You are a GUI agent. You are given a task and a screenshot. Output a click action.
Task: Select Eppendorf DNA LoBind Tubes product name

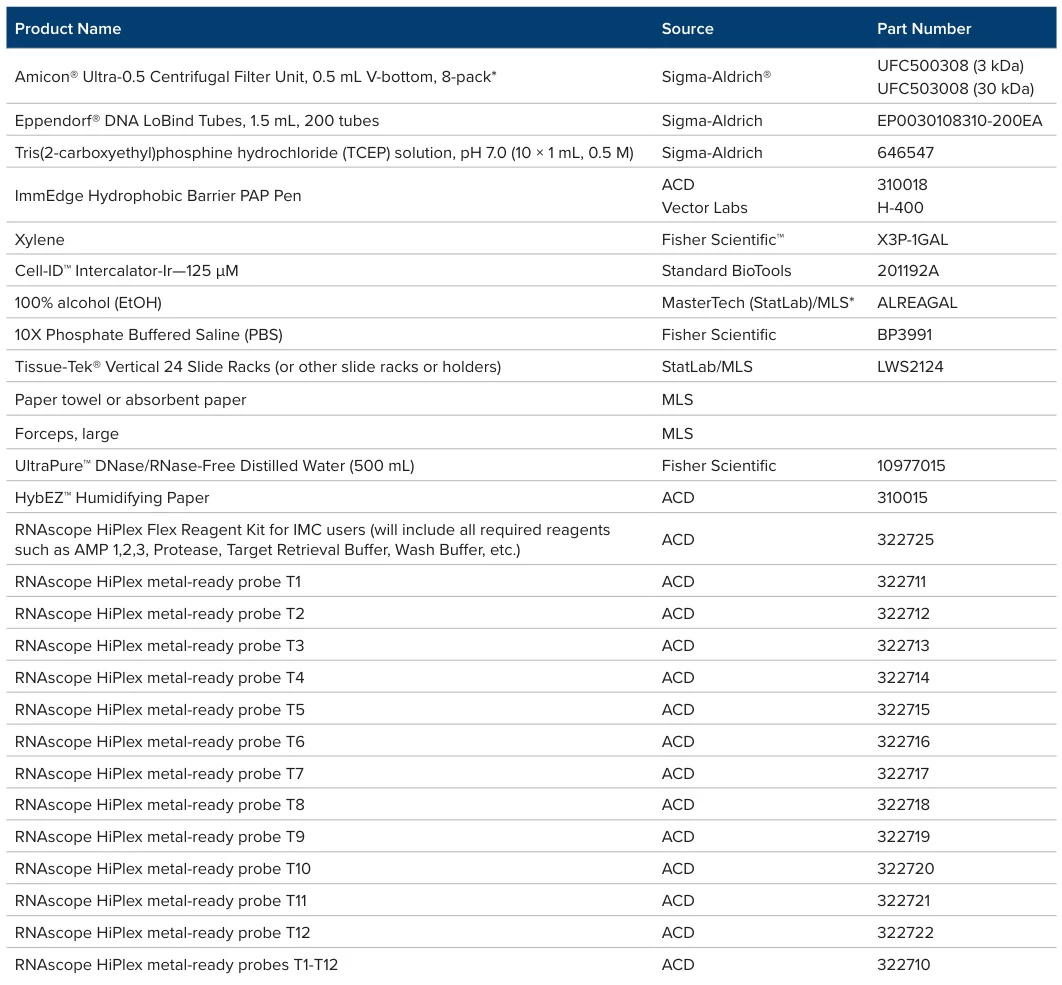click(x=197, y=121)
